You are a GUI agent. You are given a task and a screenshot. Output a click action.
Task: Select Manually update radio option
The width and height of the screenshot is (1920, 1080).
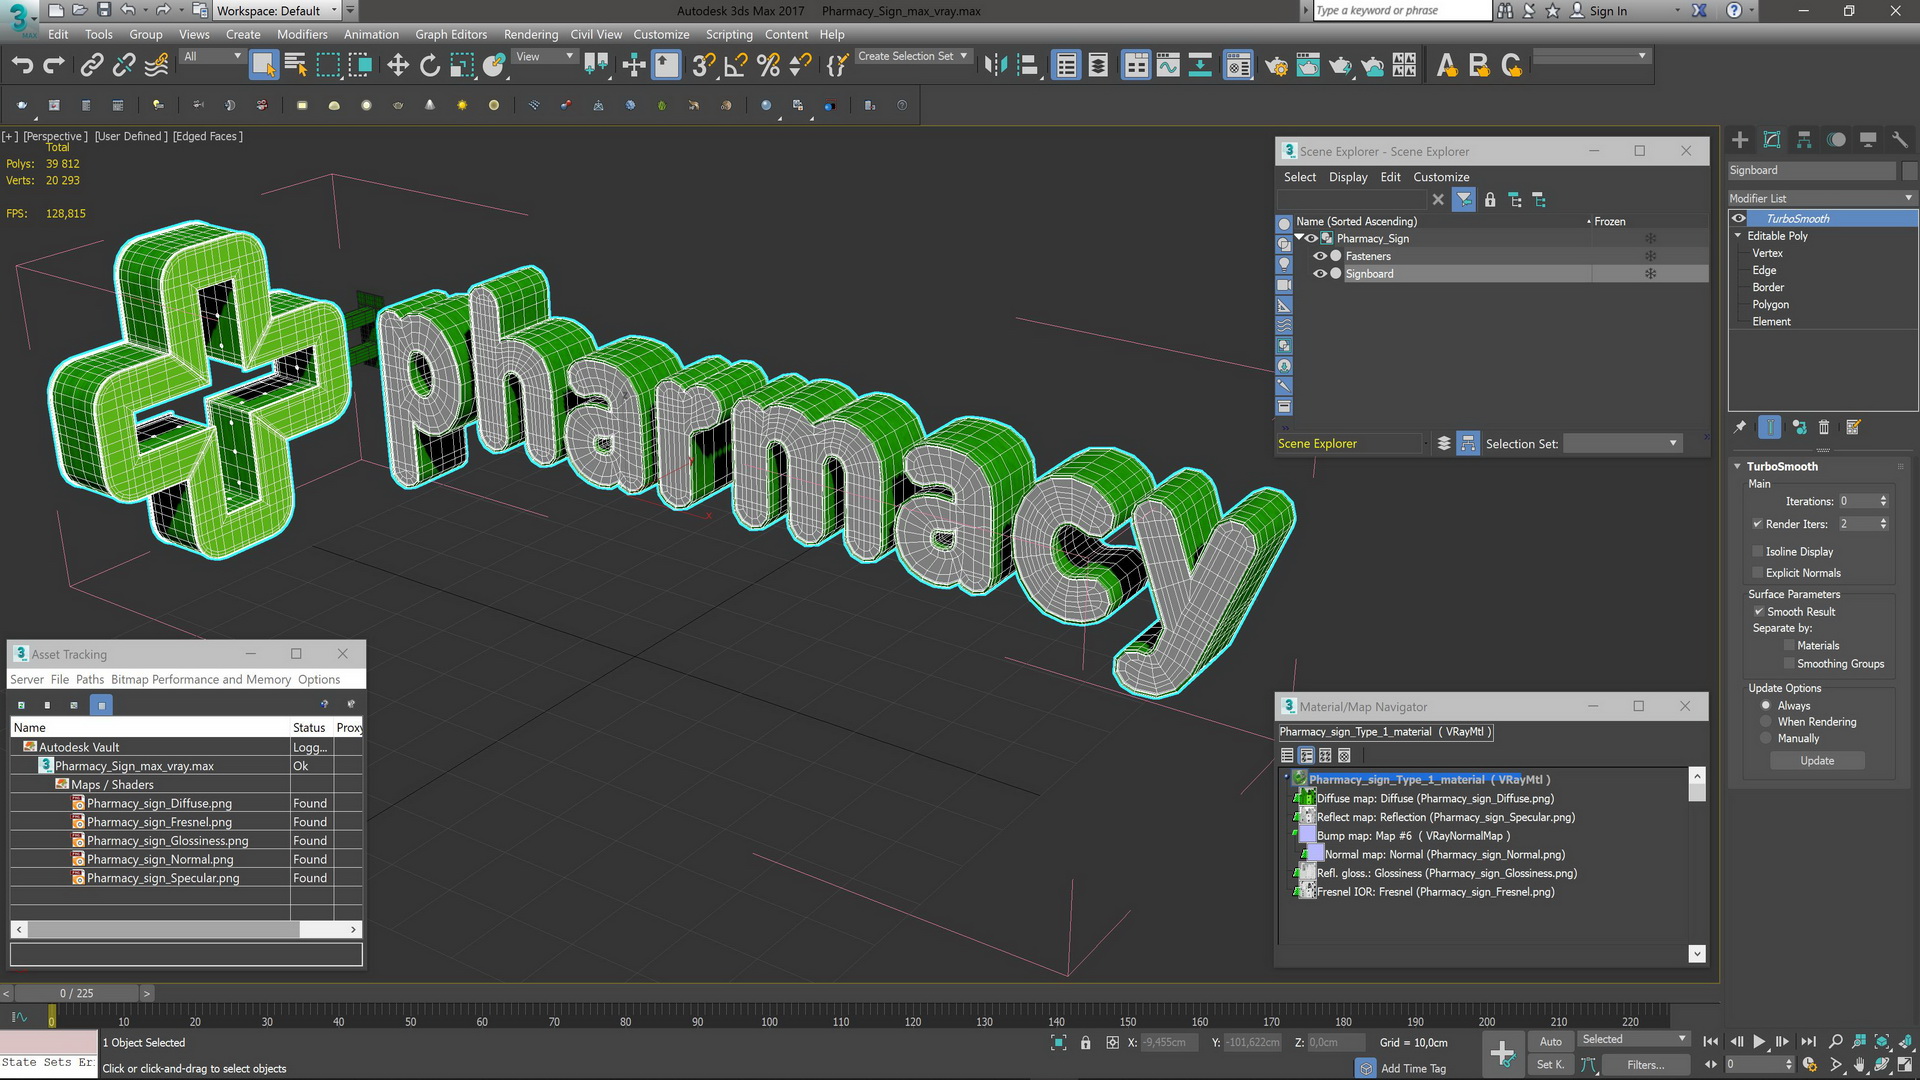[x=1766, y=739]
